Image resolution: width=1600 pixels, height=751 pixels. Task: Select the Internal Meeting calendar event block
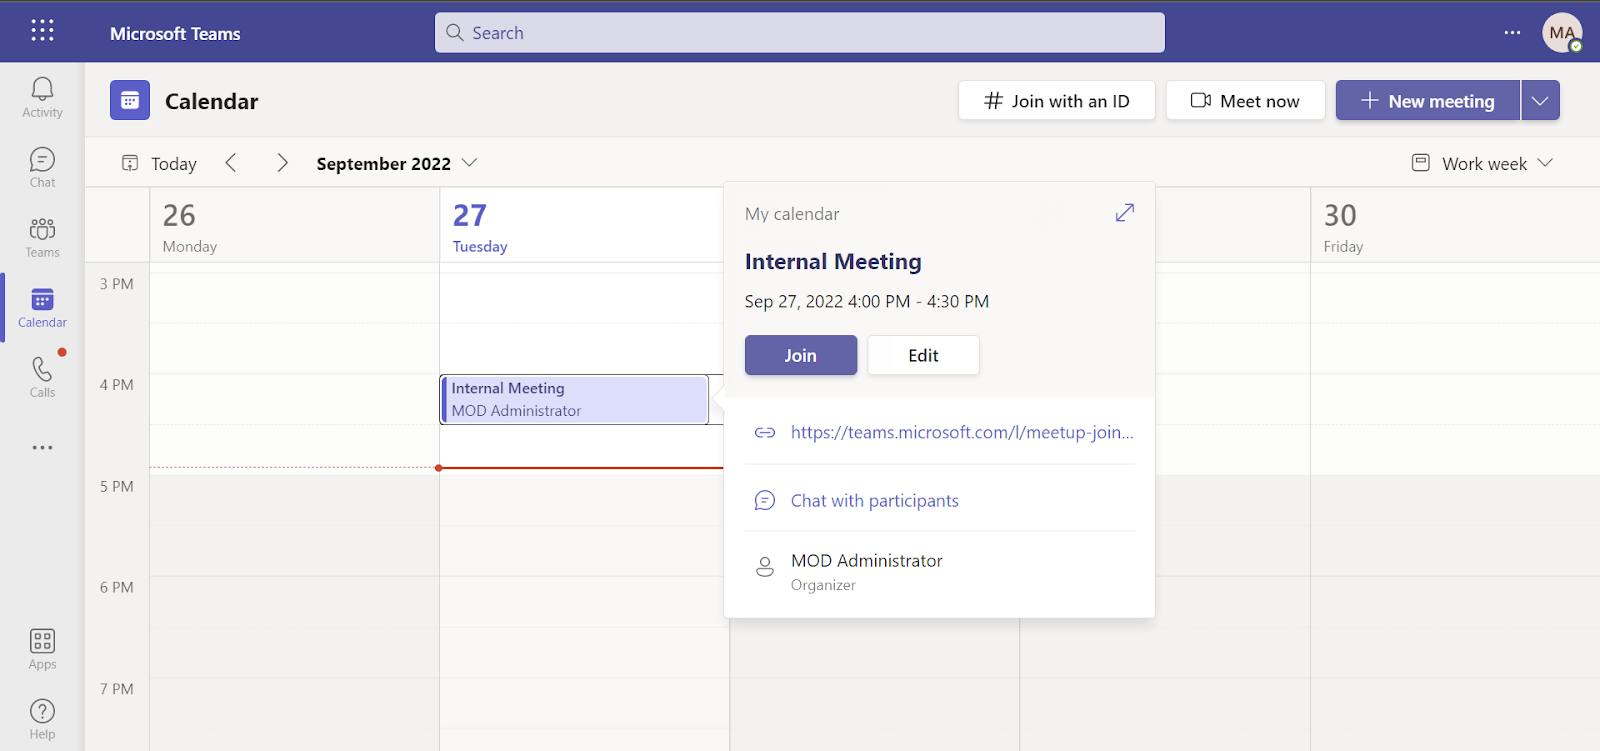point(575,399)
